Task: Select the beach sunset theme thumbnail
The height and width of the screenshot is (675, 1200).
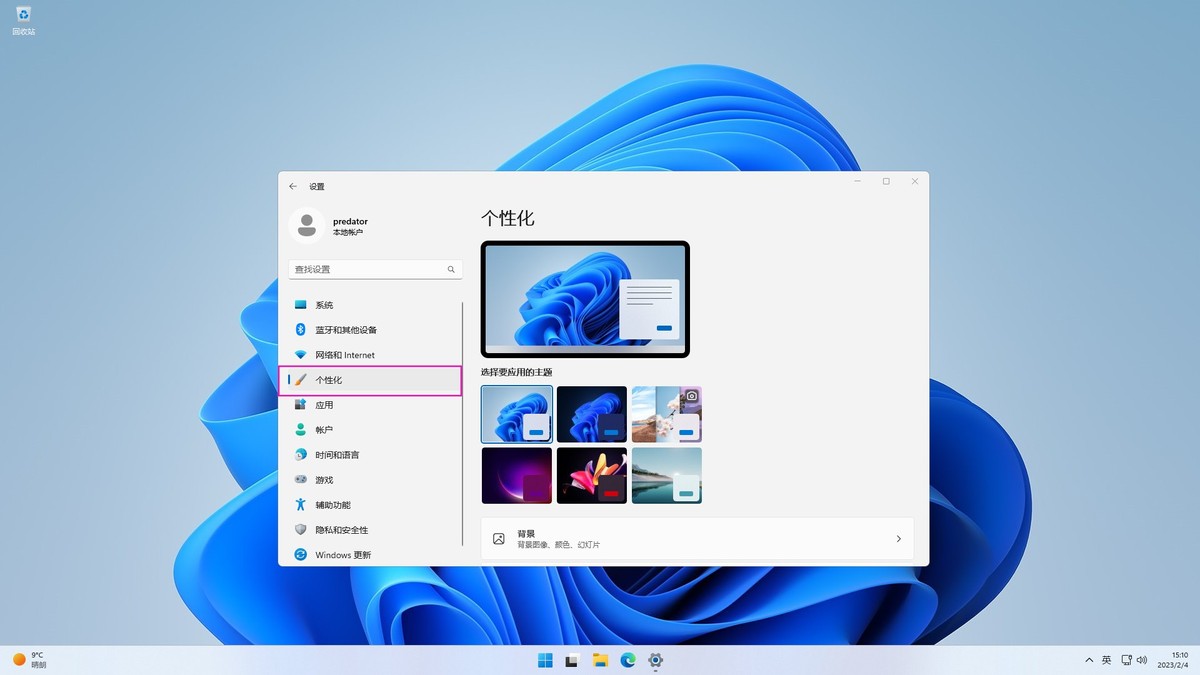Action: click(x=666, y=475)
